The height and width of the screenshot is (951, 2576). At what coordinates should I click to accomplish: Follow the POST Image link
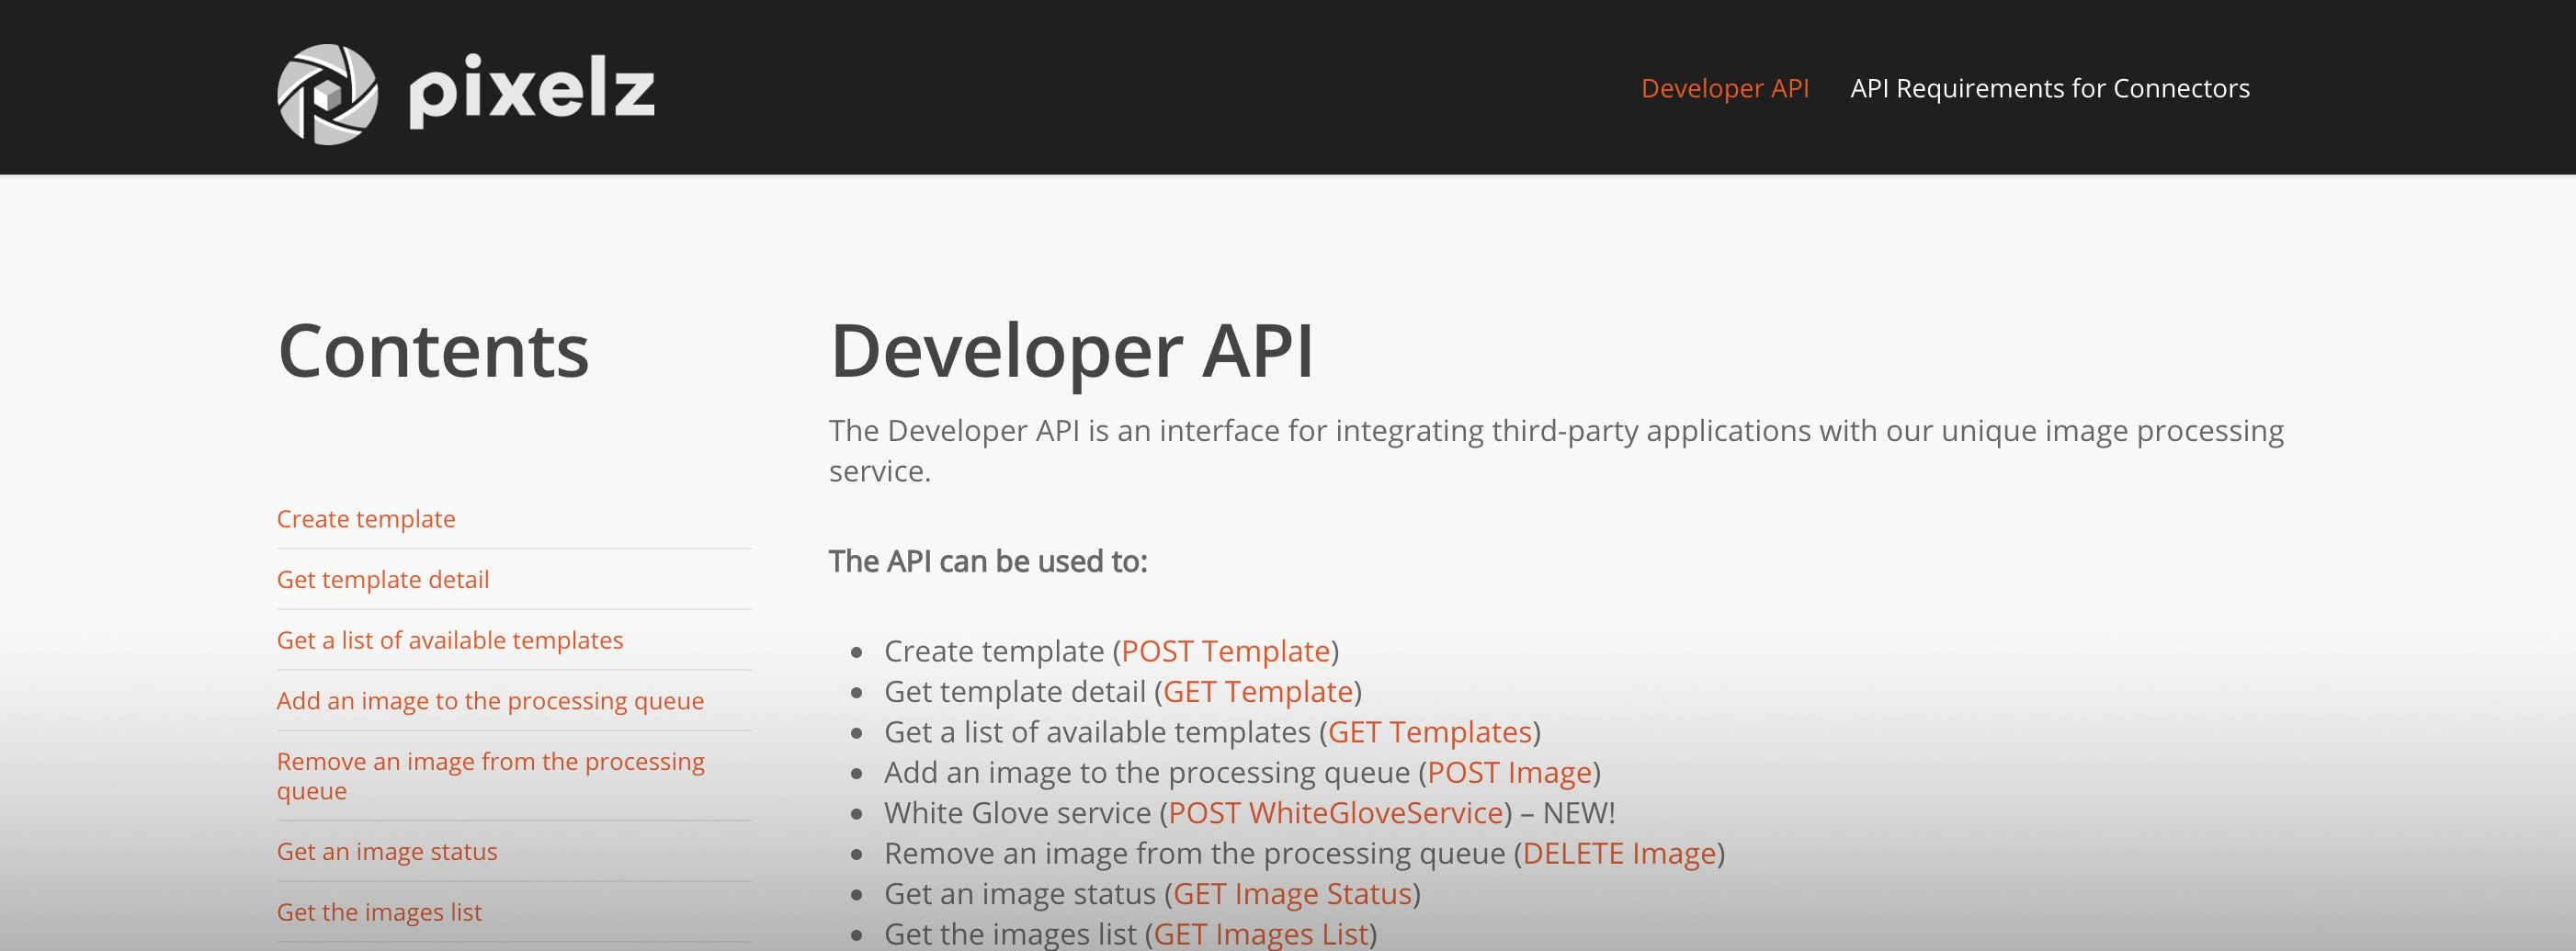[1510, 772]
